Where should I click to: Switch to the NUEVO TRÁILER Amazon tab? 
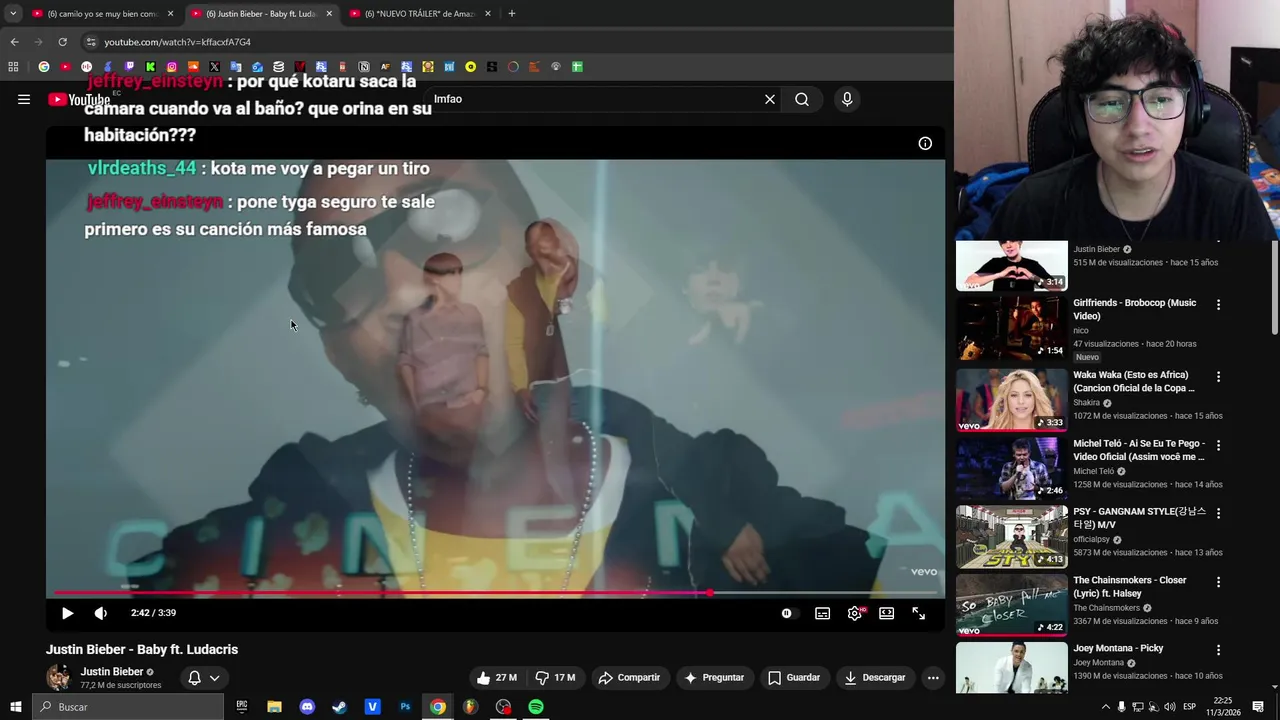click(420, 13)
